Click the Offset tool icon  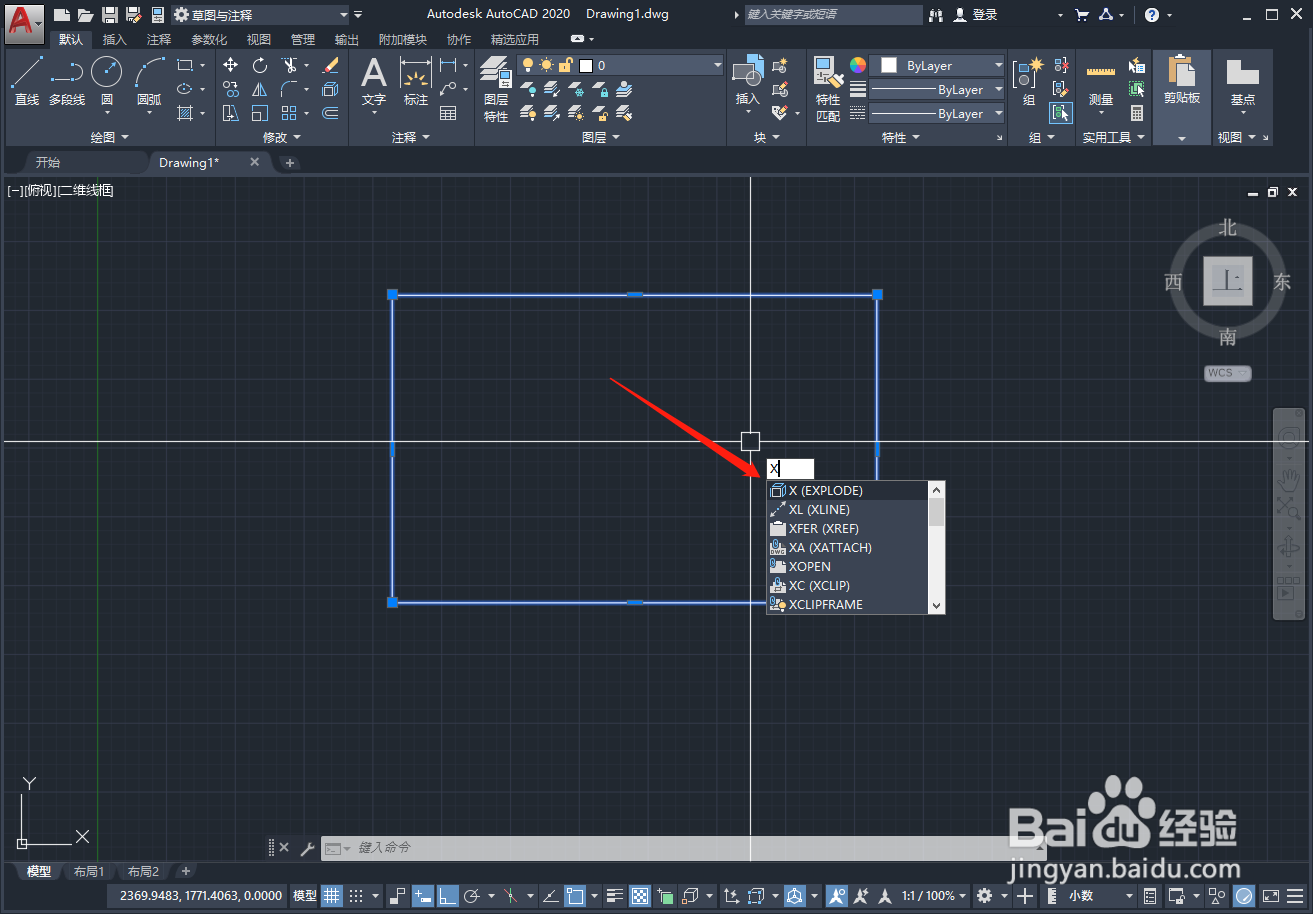[331, 113]
